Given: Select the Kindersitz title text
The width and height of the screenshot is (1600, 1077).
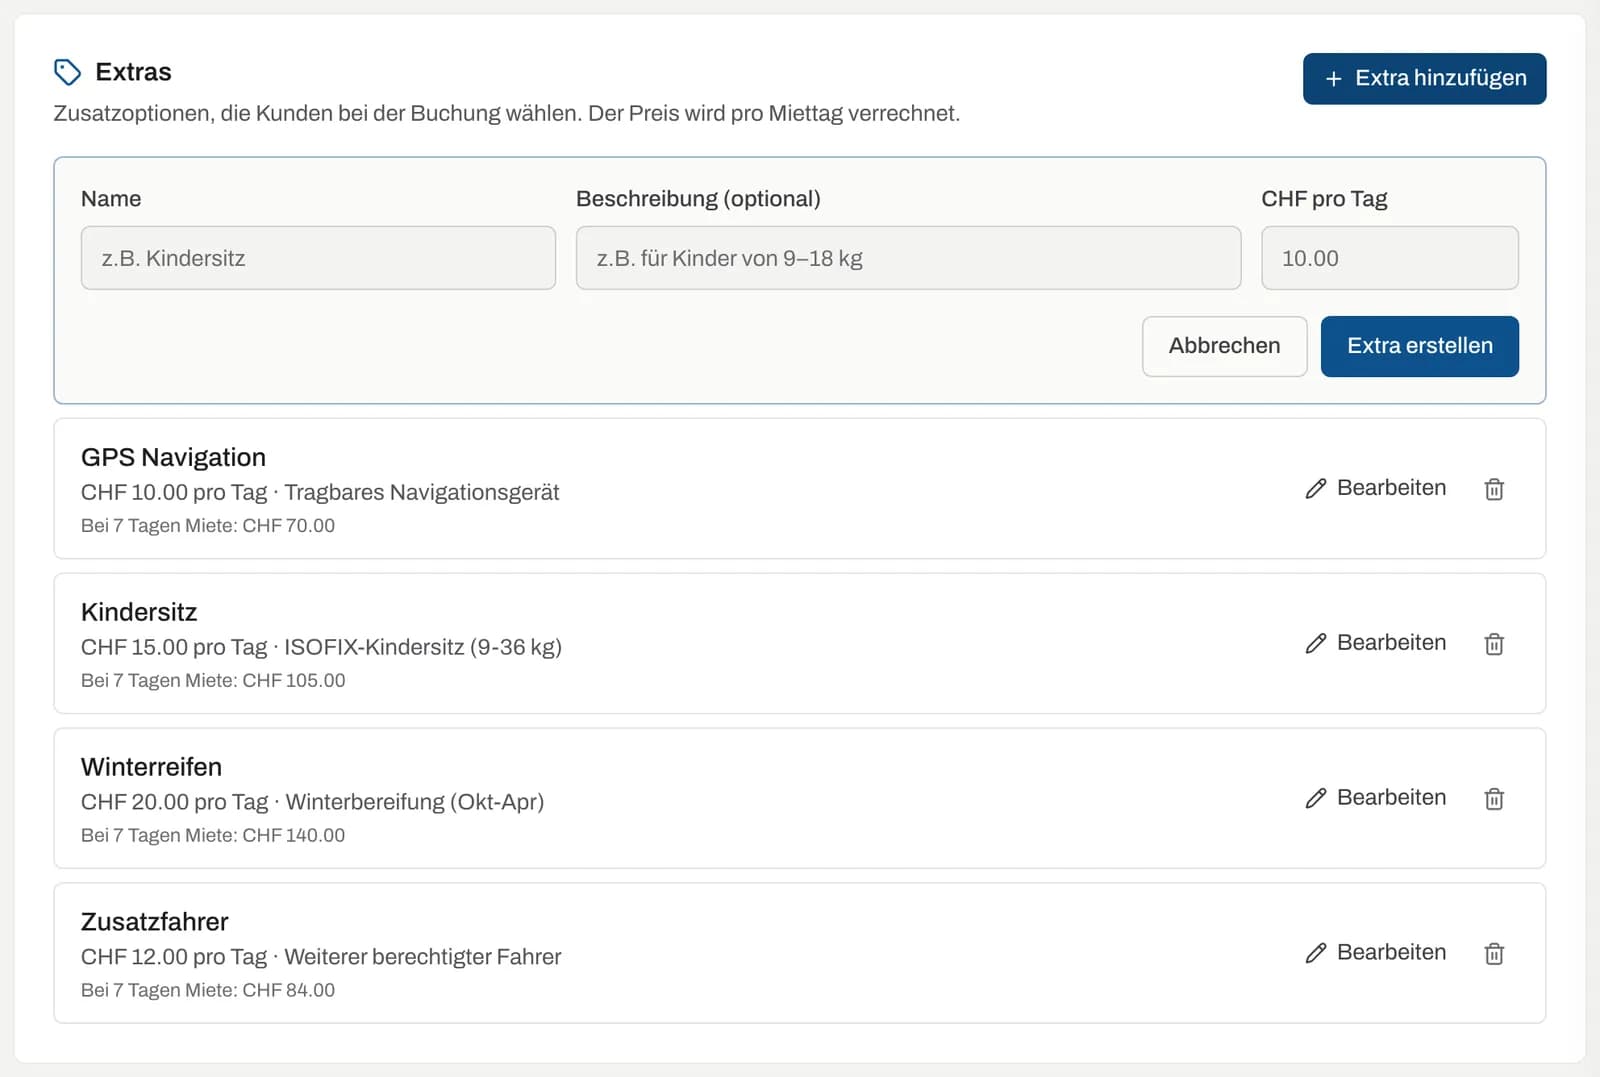Looking at the screenshot, I should (x=139, y=612).
